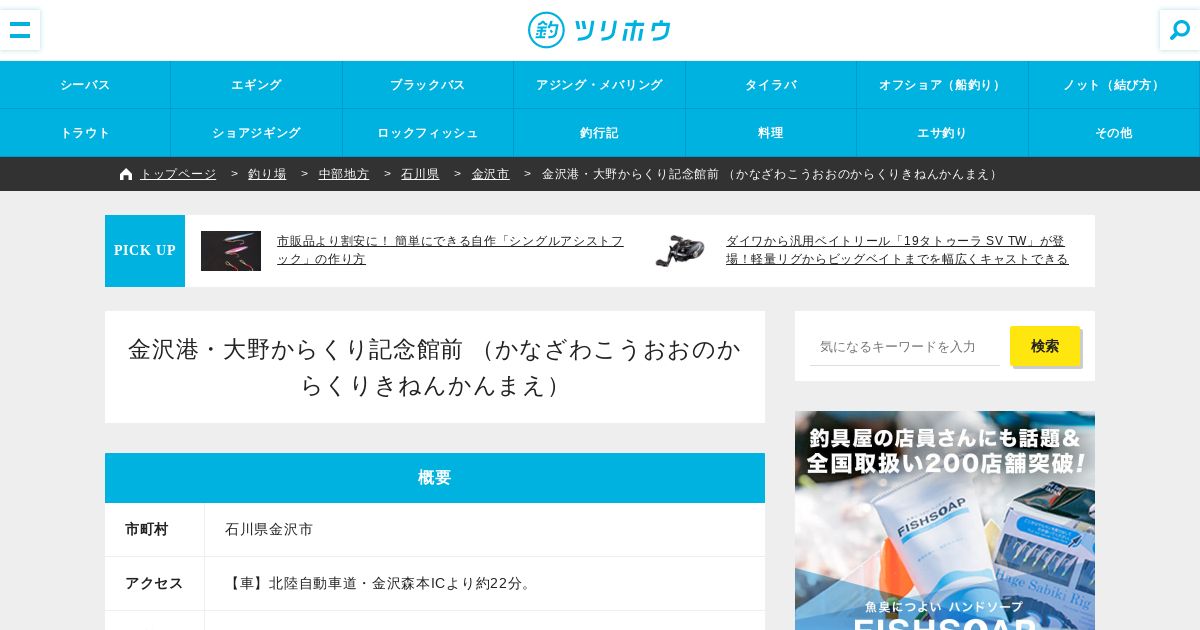Open the エギング category
This screenshot has width=1200, height=630.
click(x=257, y=85)
